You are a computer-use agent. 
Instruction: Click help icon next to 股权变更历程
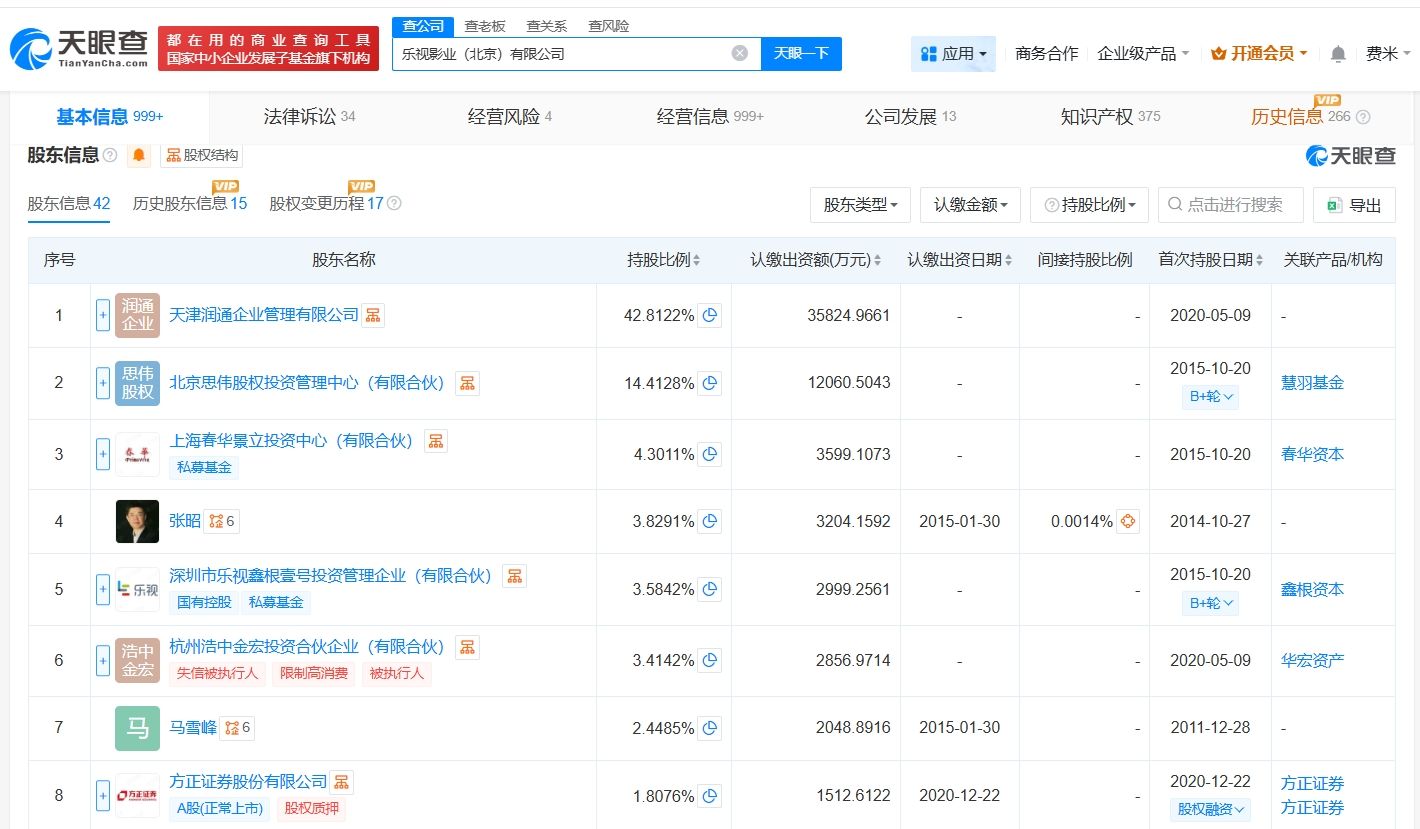pos(394,204)
